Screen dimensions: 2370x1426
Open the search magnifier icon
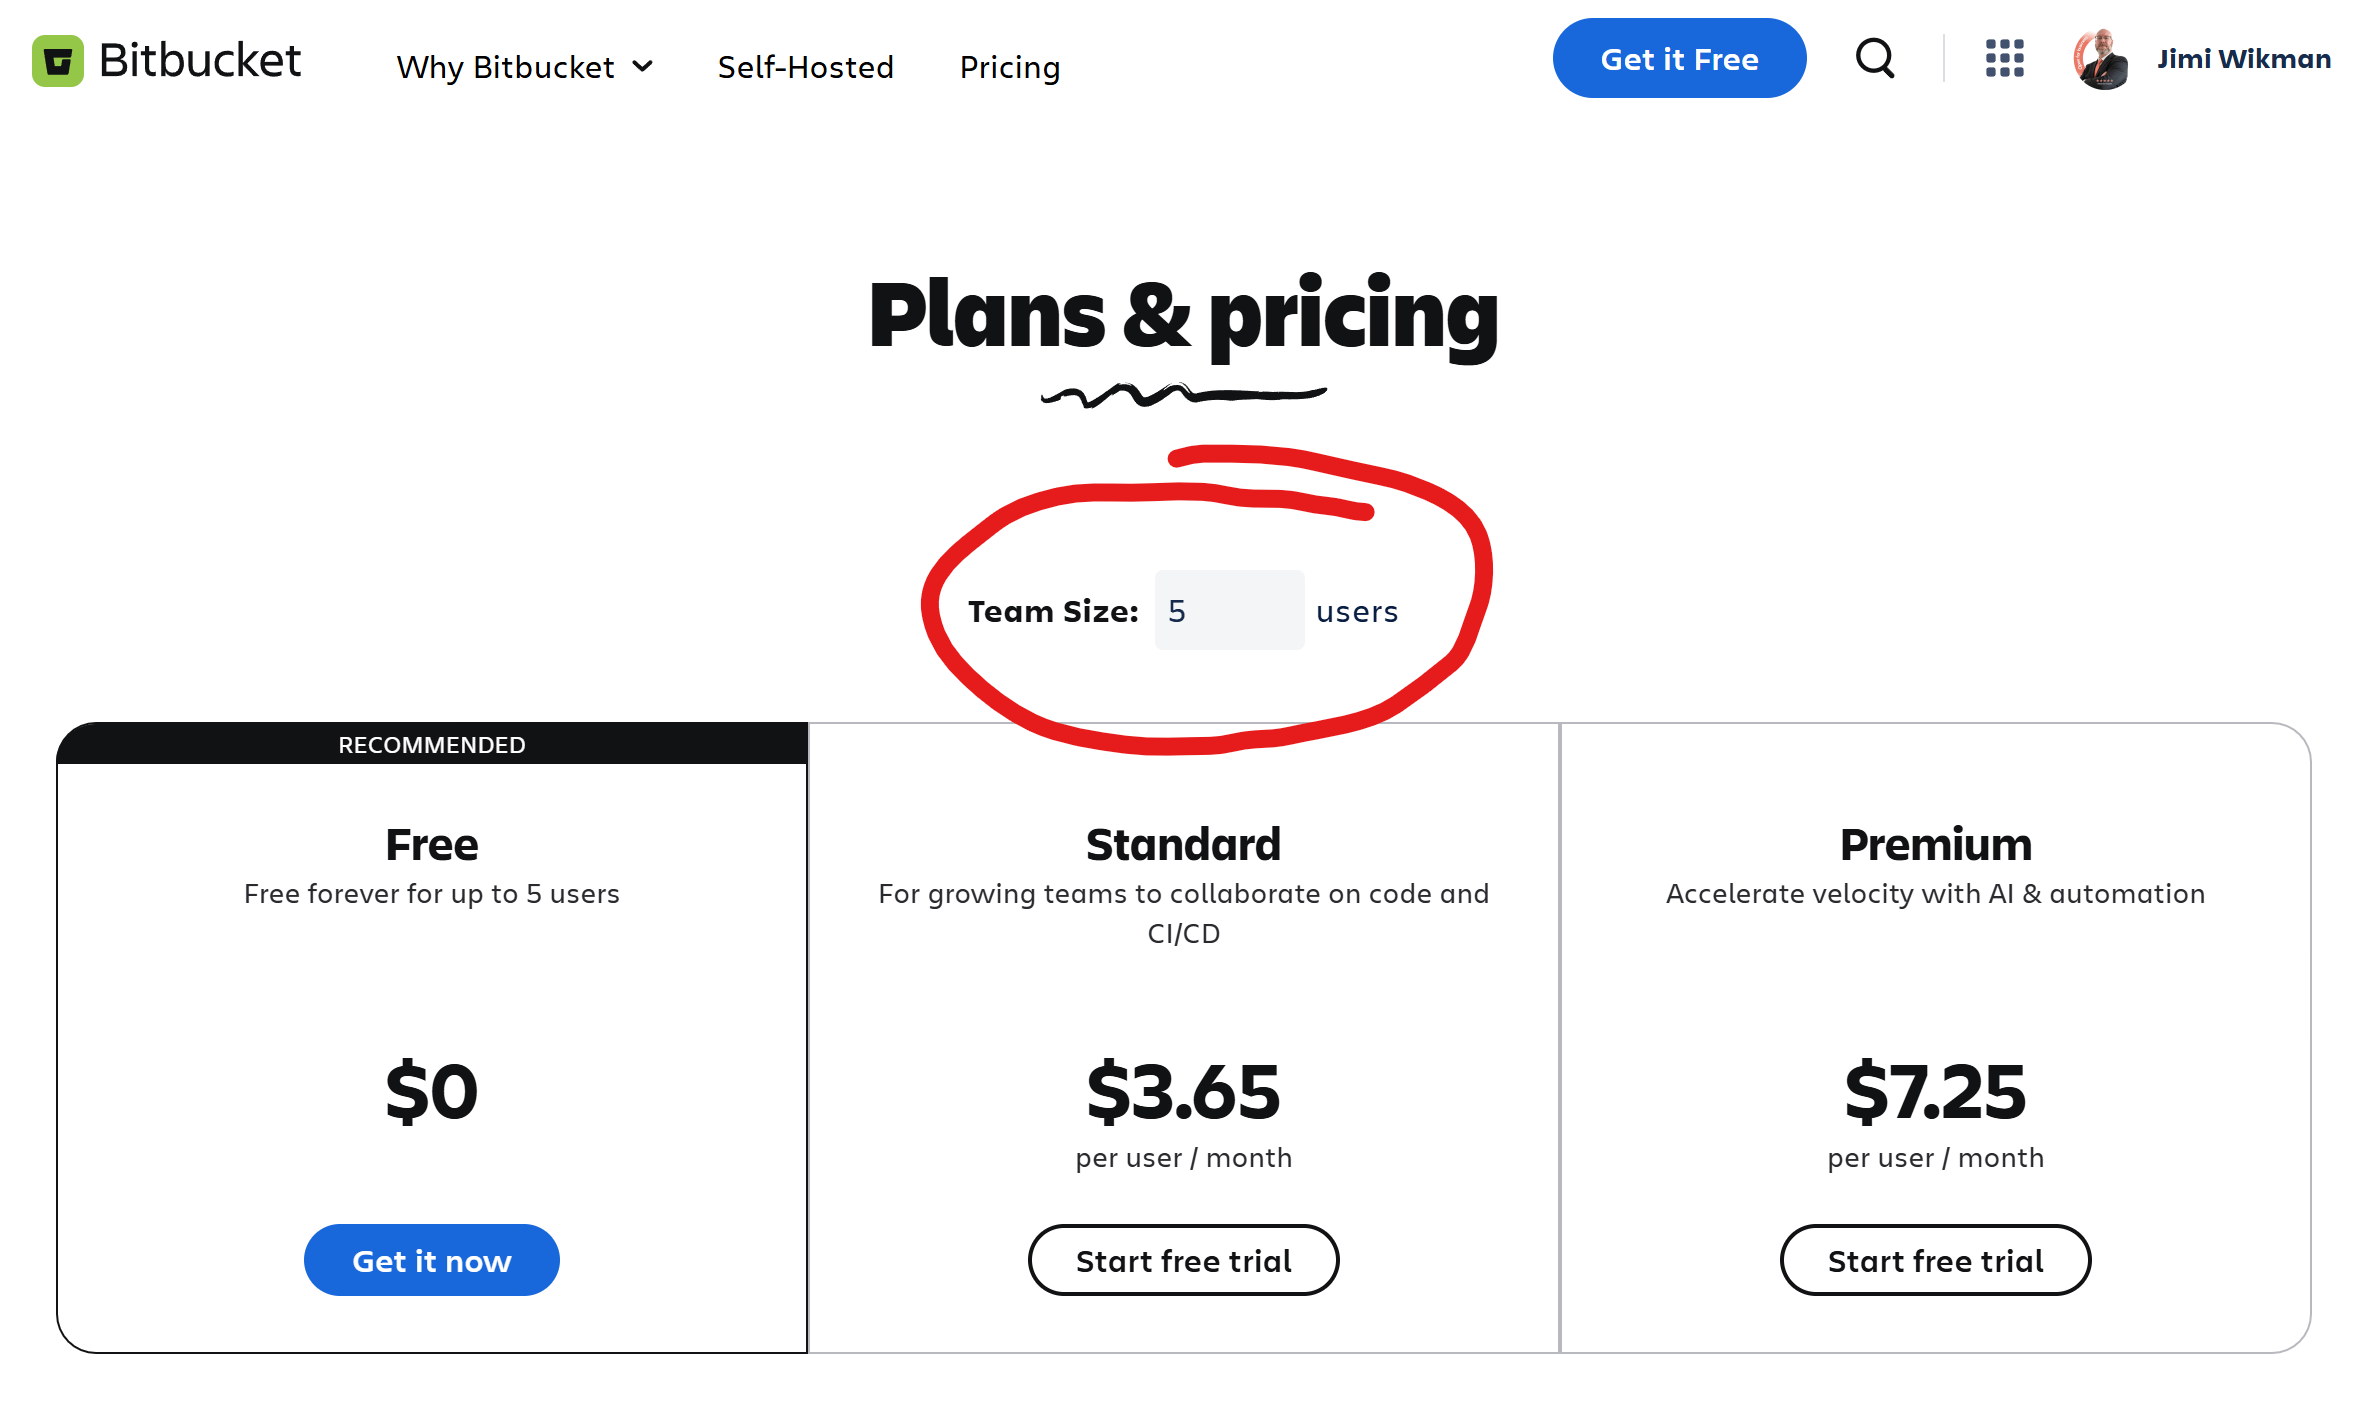[1874, 59]
